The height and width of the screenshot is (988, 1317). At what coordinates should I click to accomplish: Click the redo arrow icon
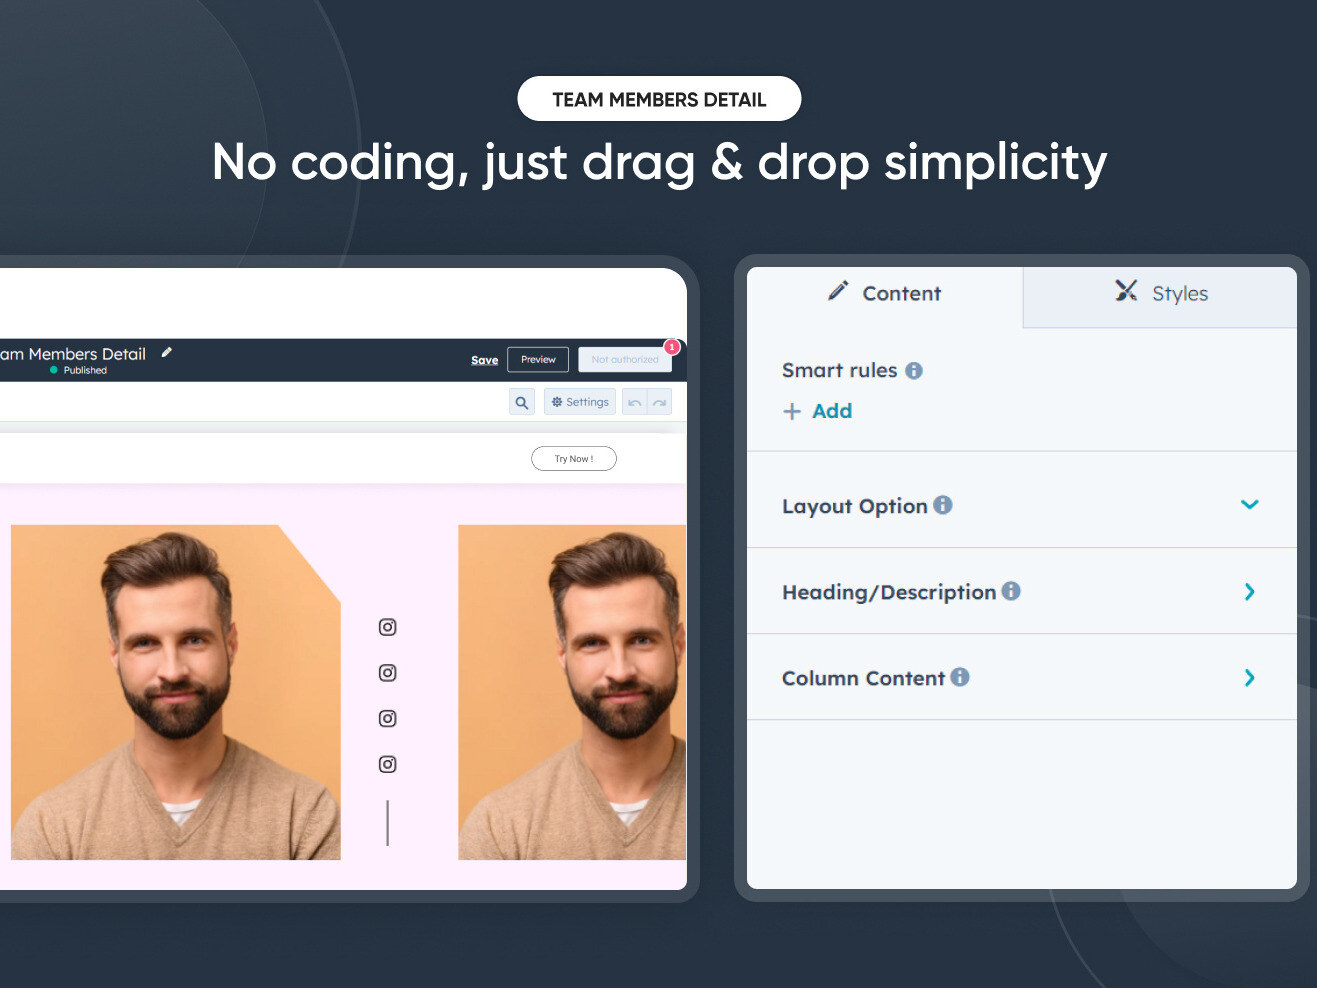pyautogui.click(x=659, y=401)
